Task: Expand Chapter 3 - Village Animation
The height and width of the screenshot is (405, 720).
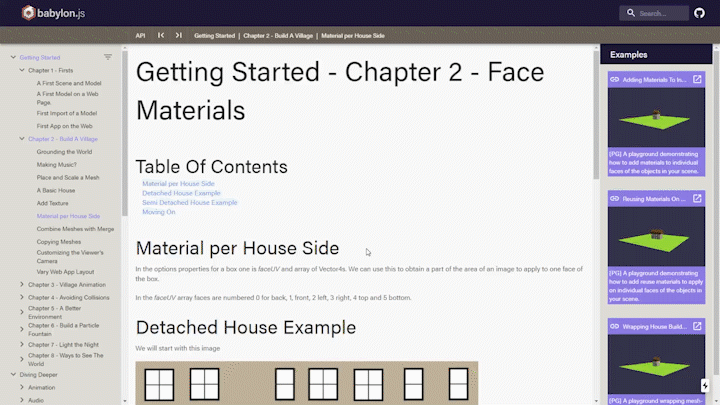Action: pyautogui.click(x=22, y=285)
